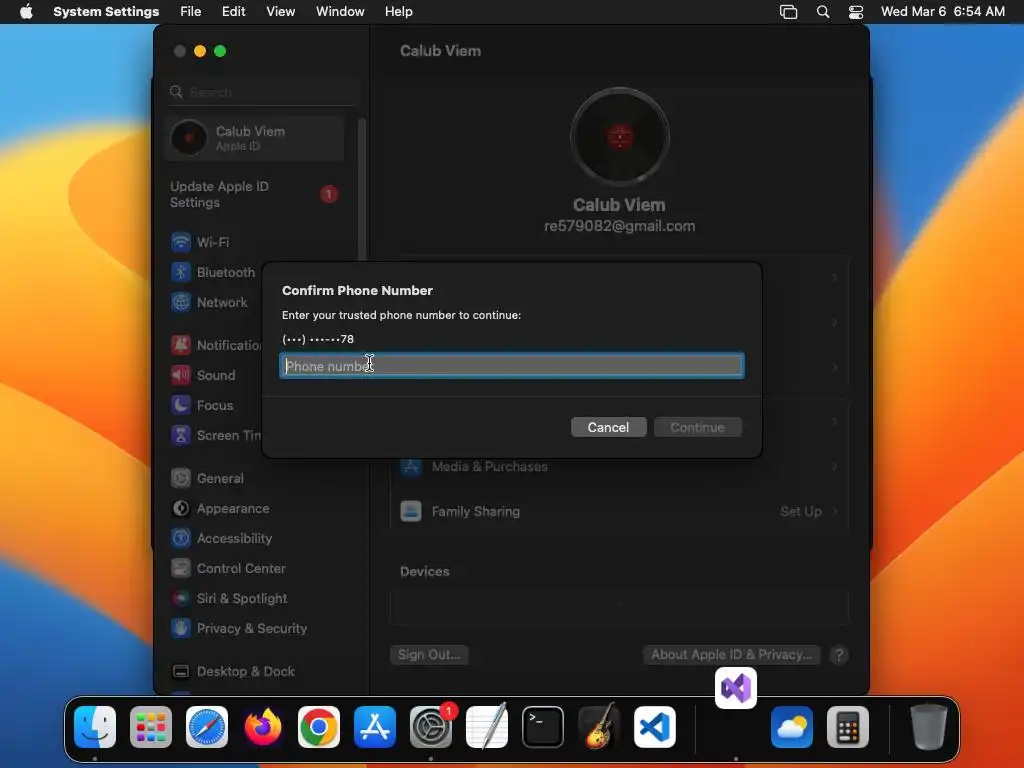Click the Sign Out button
Image resolution: width=1024 pixels, height=768 pixels.
pyautogui.click(x=429, y=654)
